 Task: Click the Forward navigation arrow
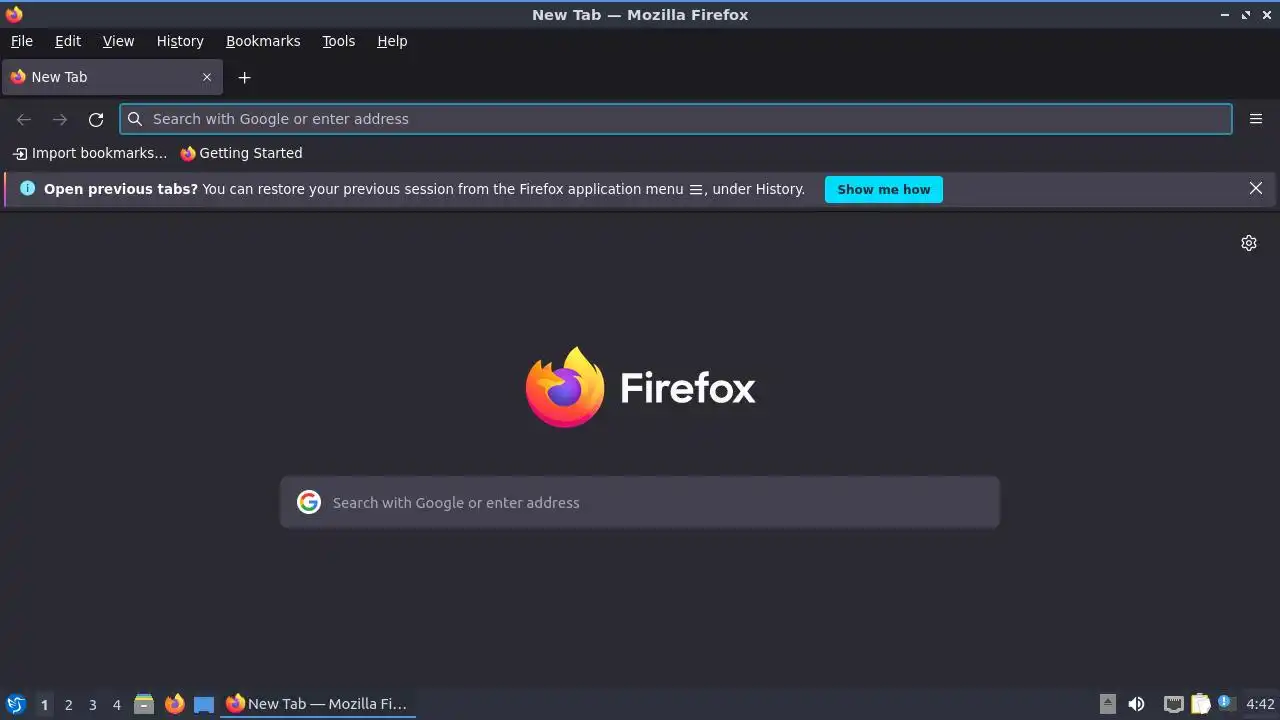[x=60, y=119]
